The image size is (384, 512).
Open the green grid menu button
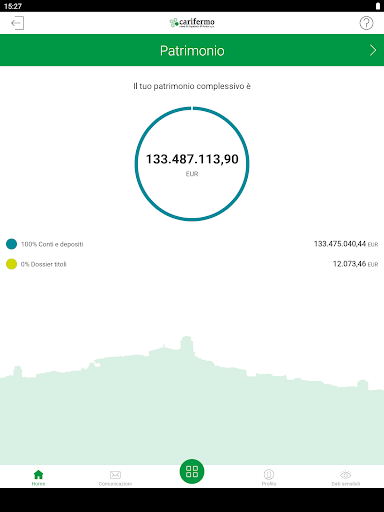pos(192,471)
